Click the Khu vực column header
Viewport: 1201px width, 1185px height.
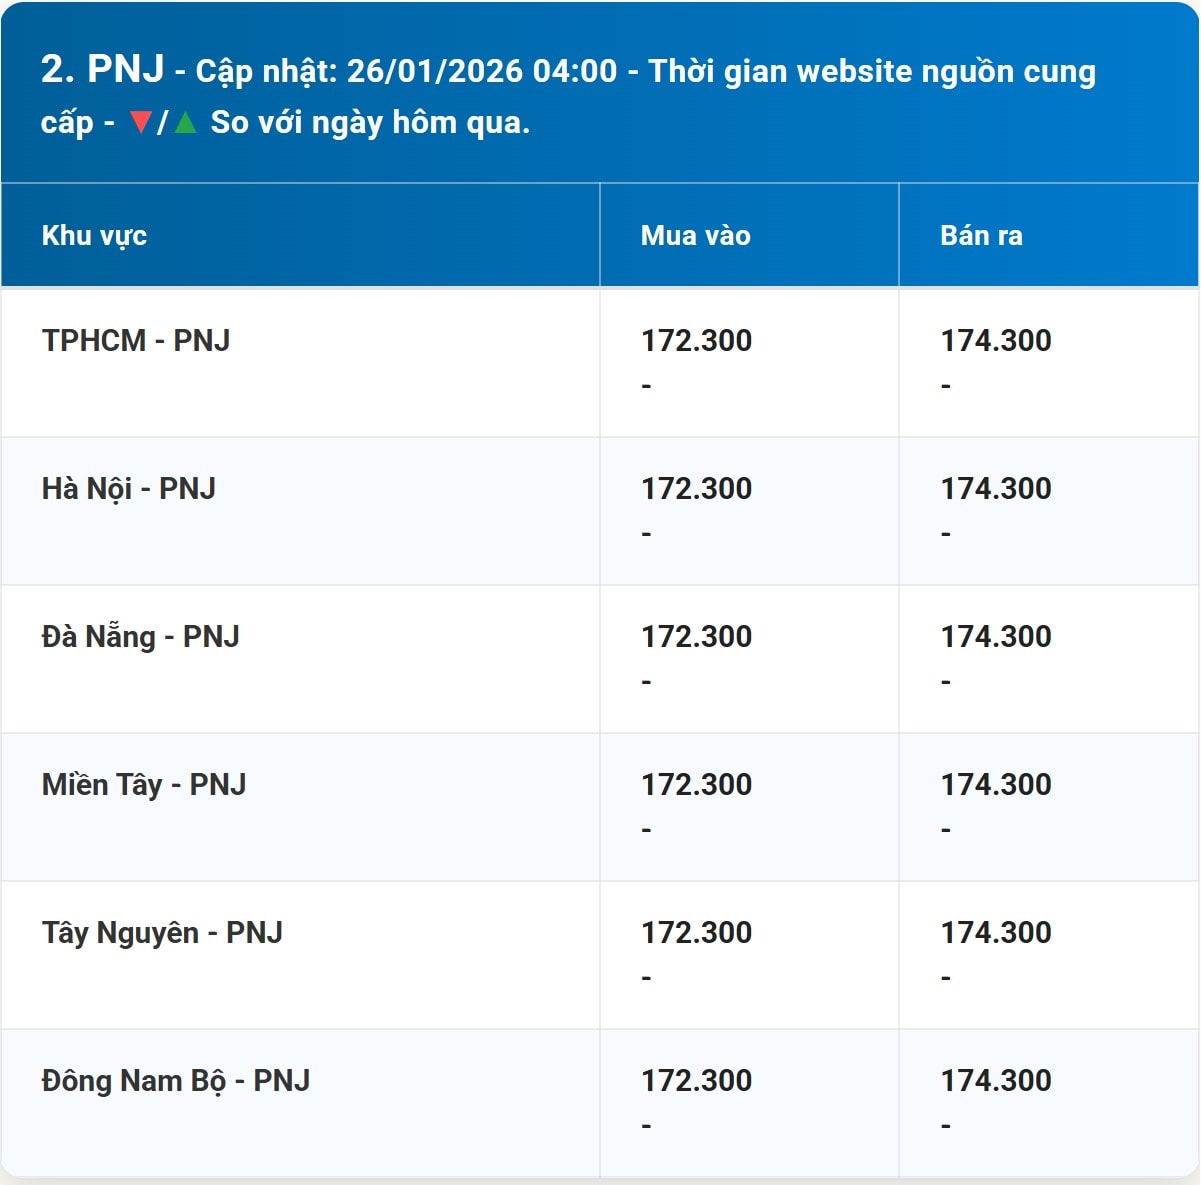(94, 236)
